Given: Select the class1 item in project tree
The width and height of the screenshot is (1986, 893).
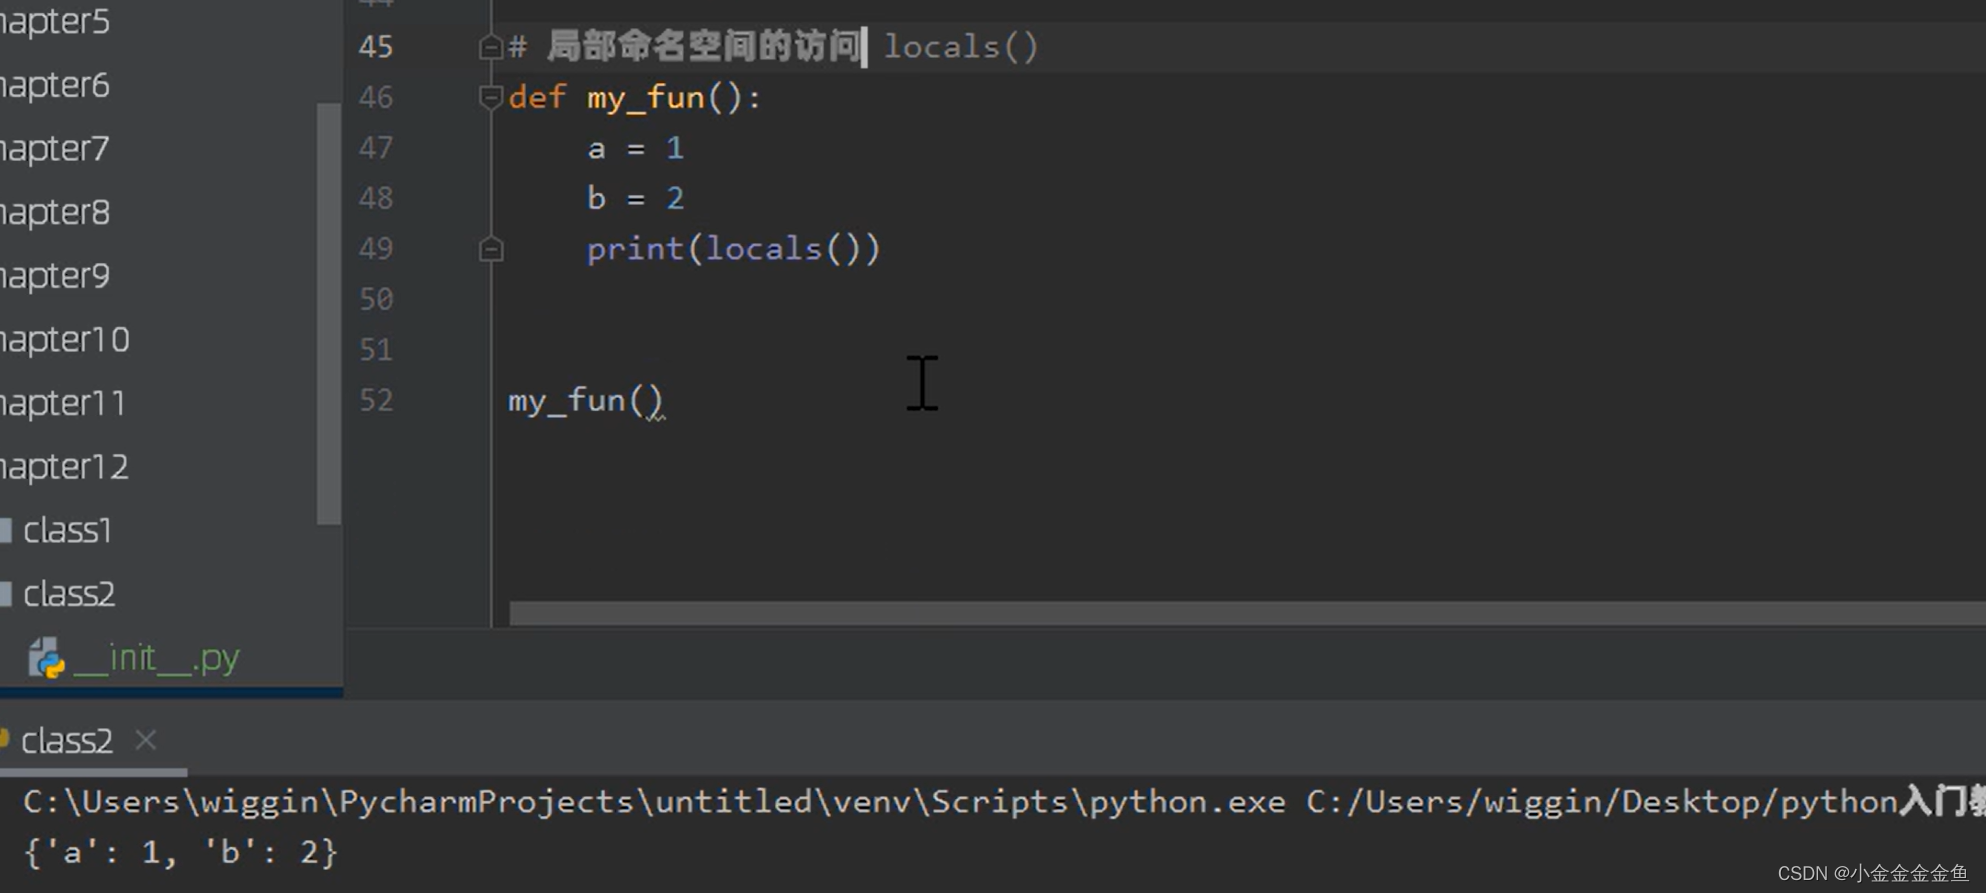Looking at the screenshot, I should coord(67,530).
